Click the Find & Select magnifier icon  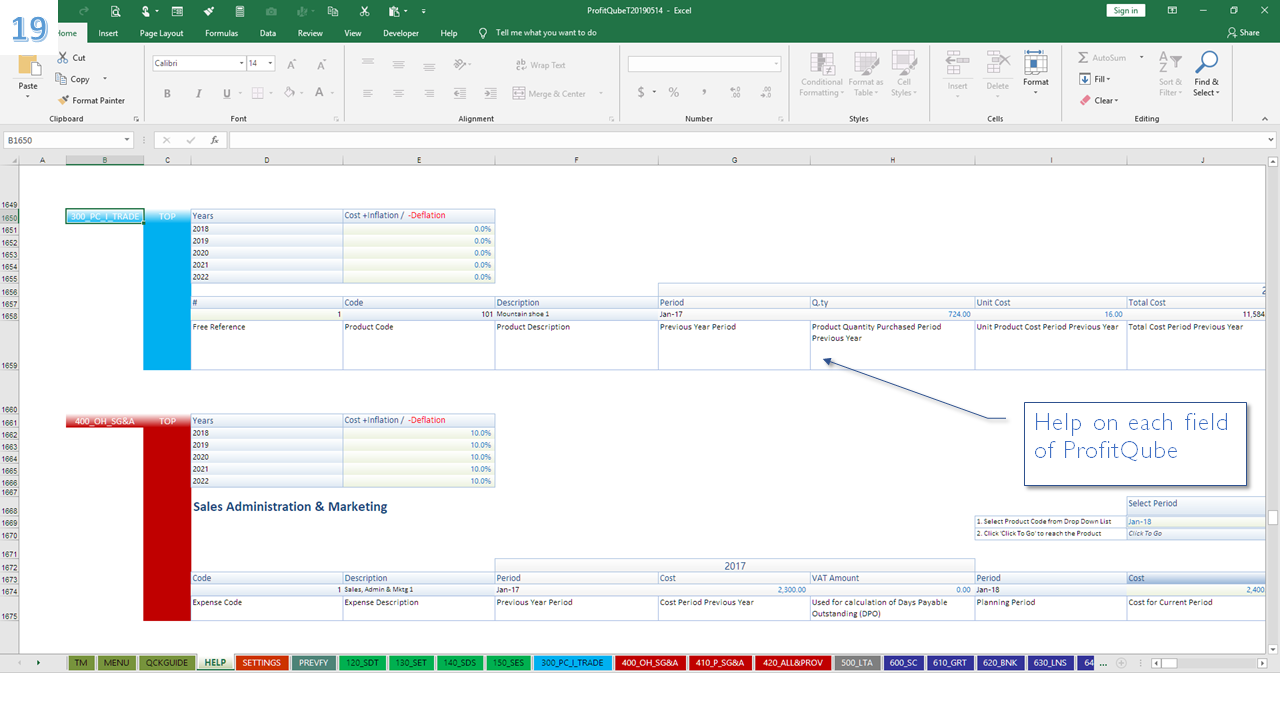point(1207,62)
